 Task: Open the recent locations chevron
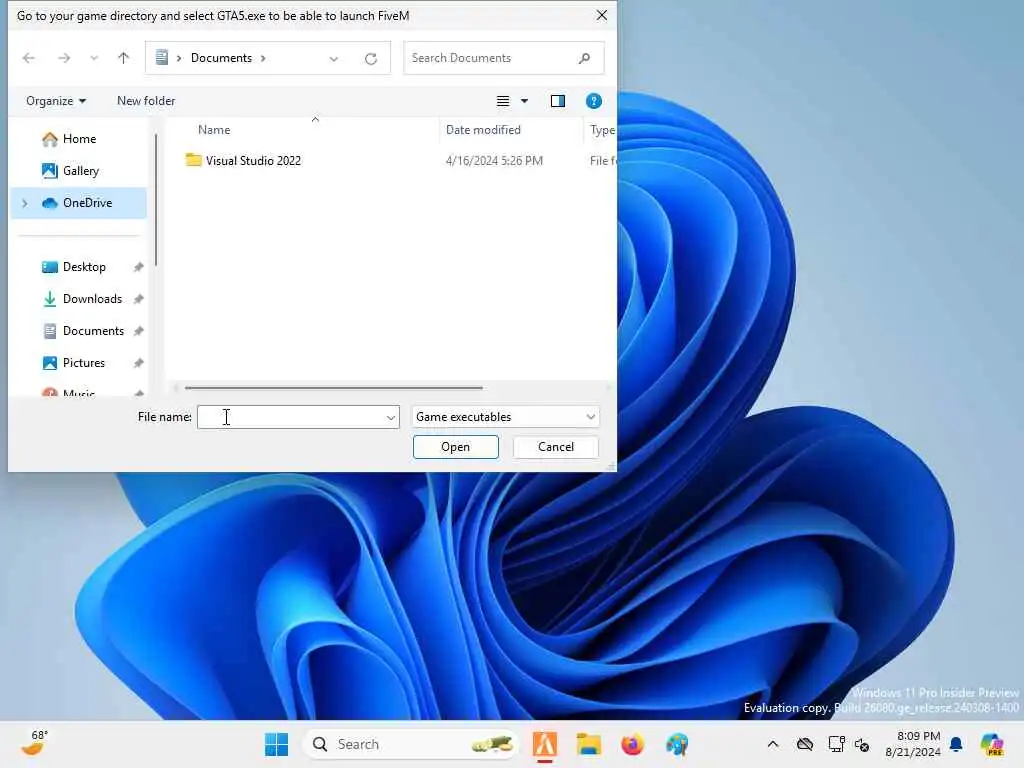tap(94, 58)
